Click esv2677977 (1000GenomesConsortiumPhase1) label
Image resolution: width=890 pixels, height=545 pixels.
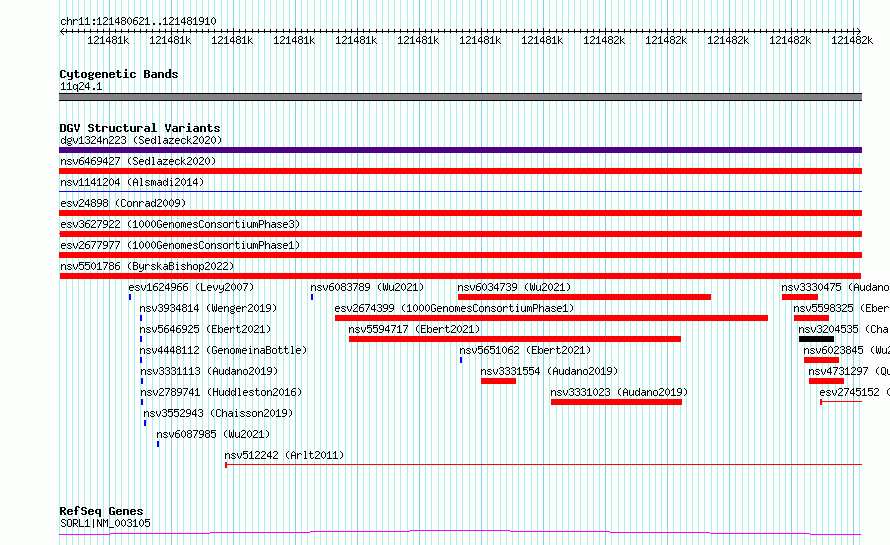point(180,245)
